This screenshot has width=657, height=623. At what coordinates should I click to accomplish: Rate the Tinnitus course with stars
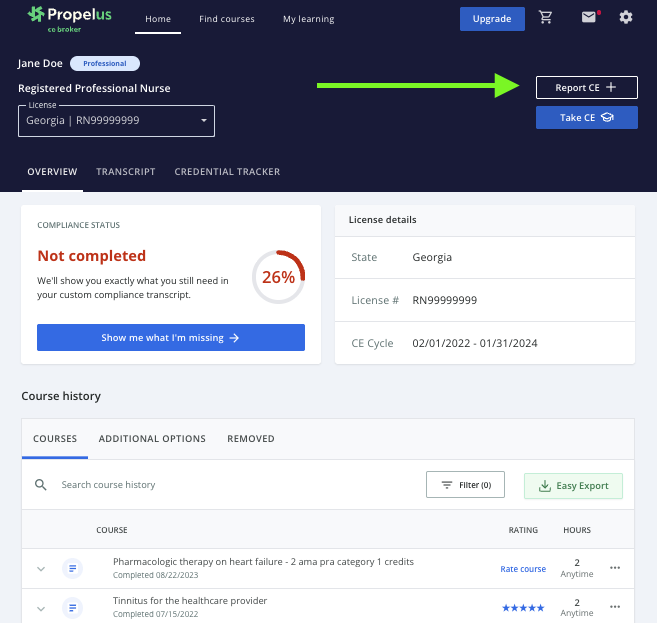tap(523, 607)
